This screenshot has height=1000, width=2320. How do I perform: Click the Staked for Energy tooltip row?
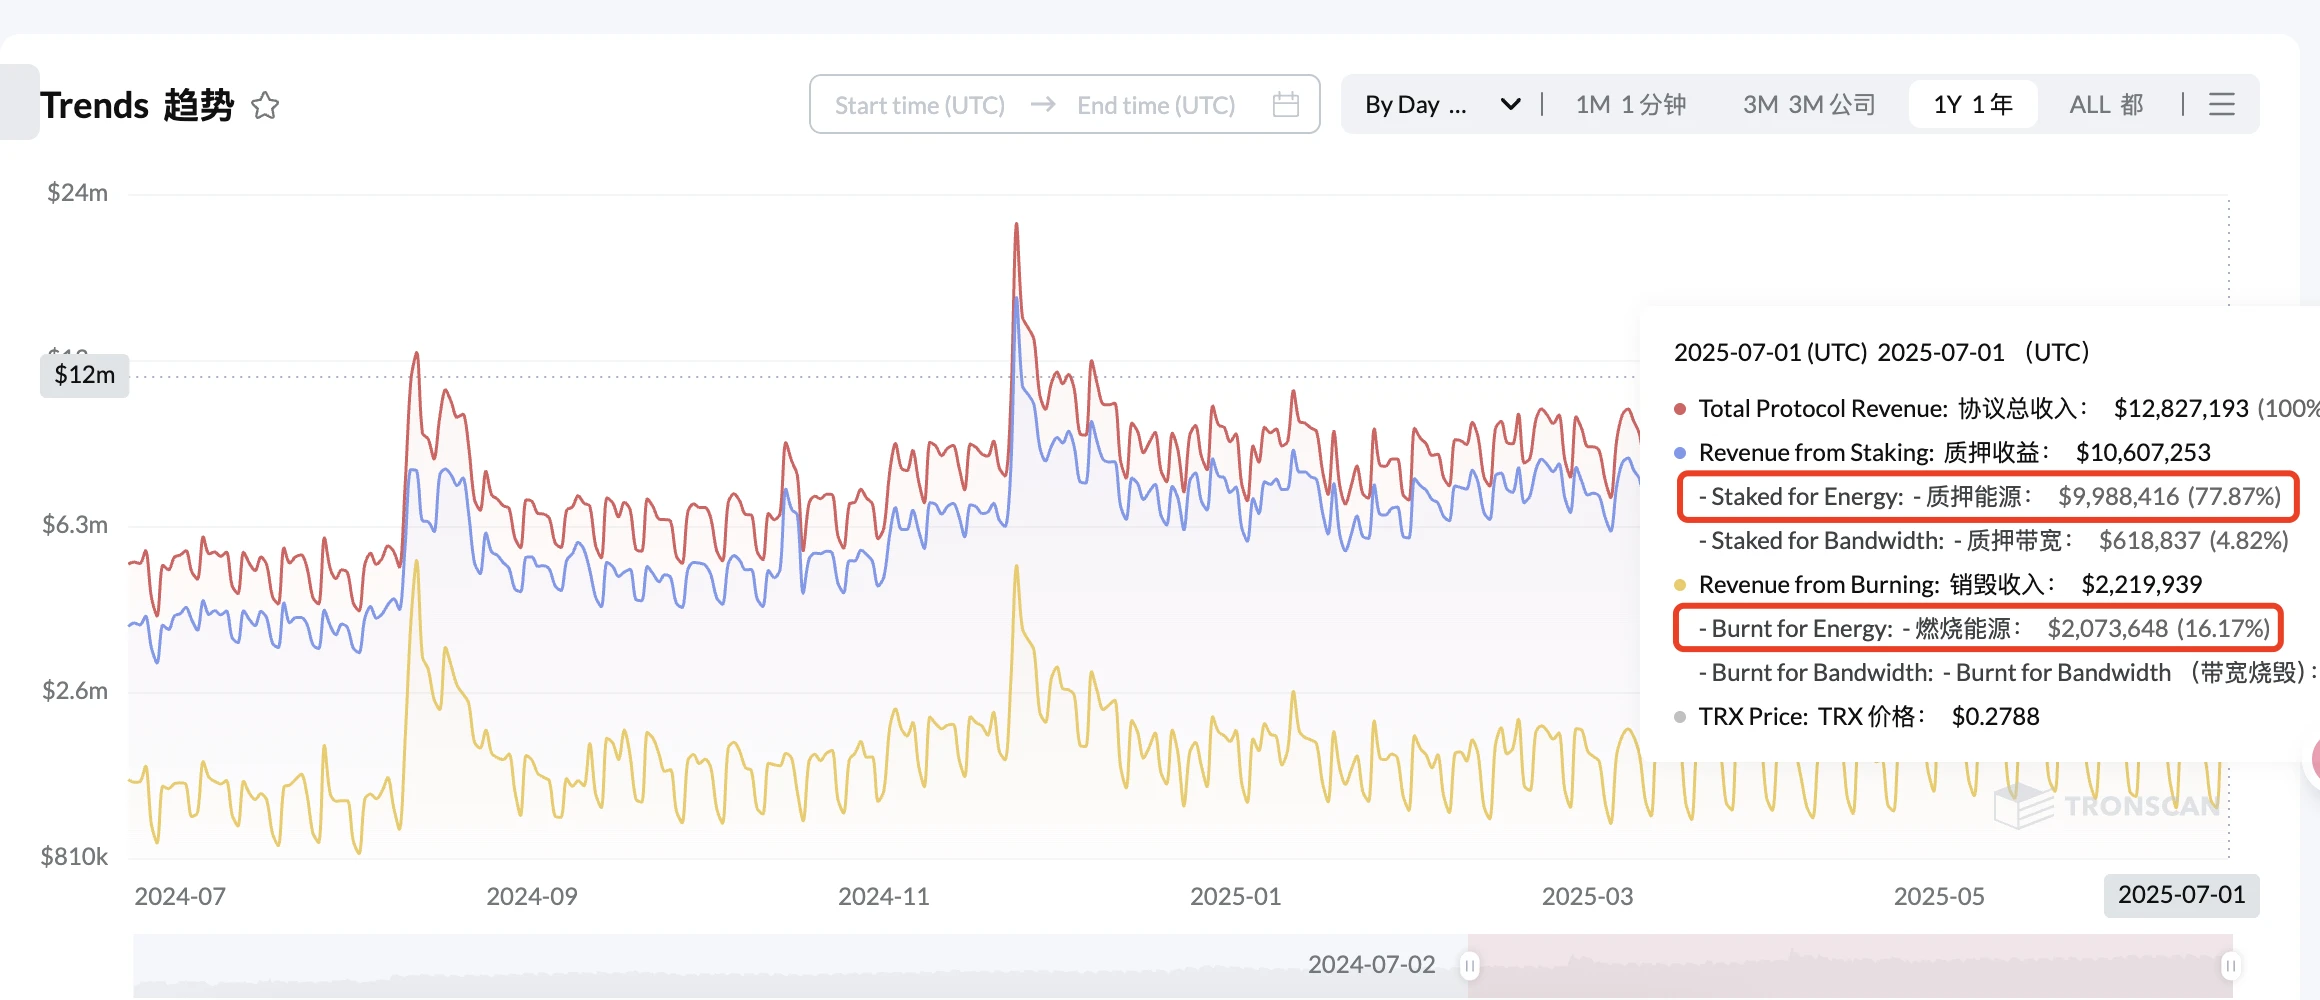coord(1988,497)
